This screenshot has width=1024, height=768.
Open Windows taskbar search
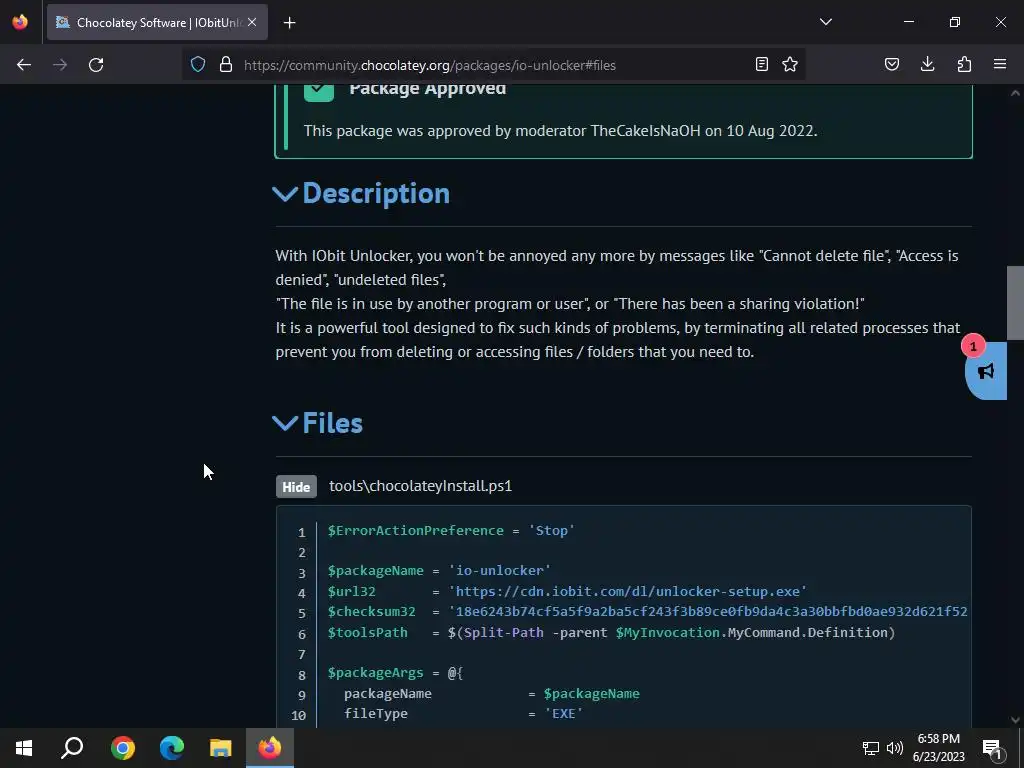(72, 748)
